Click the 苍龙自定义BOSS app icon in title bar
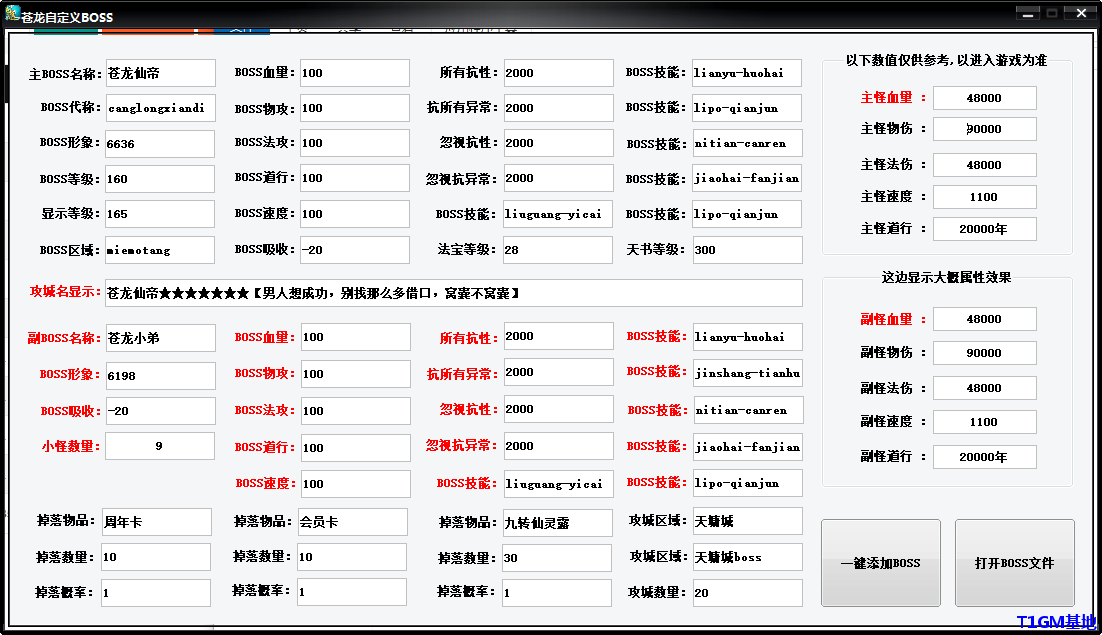 point(11,14)
